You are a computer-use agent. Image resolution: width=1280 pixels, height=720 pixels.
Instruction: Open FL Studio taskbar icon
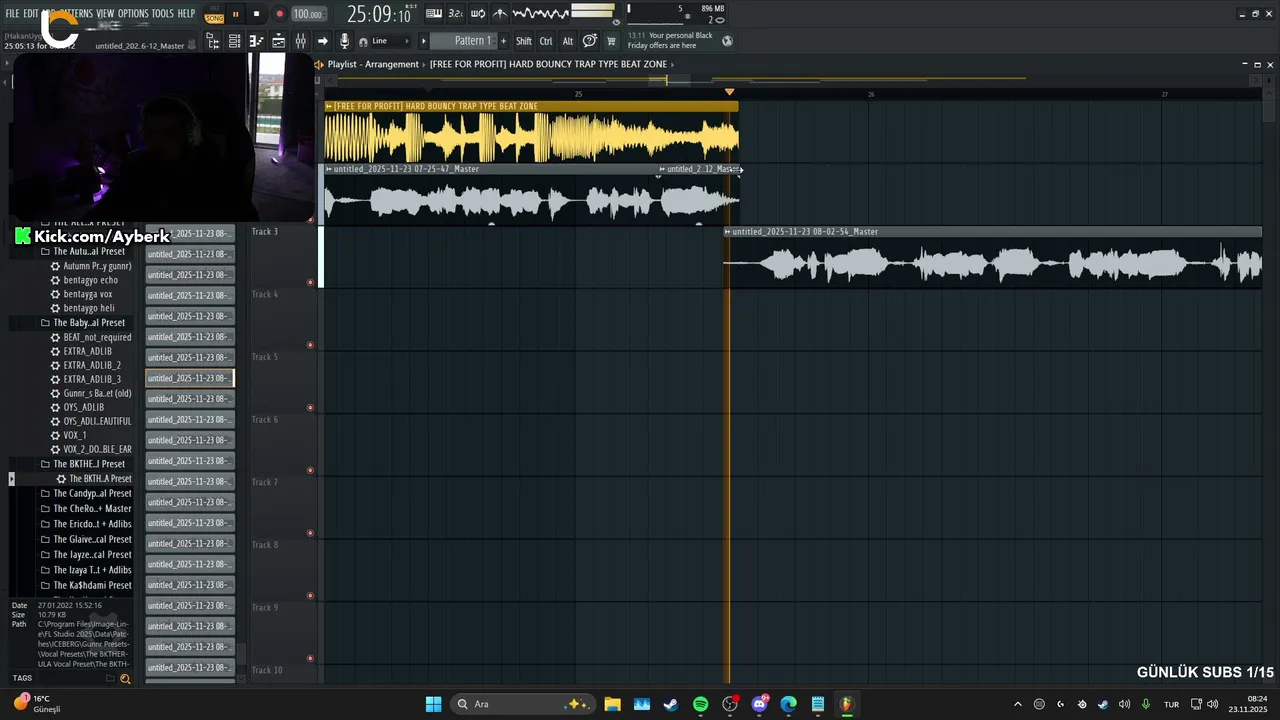[x=847, y=704]
